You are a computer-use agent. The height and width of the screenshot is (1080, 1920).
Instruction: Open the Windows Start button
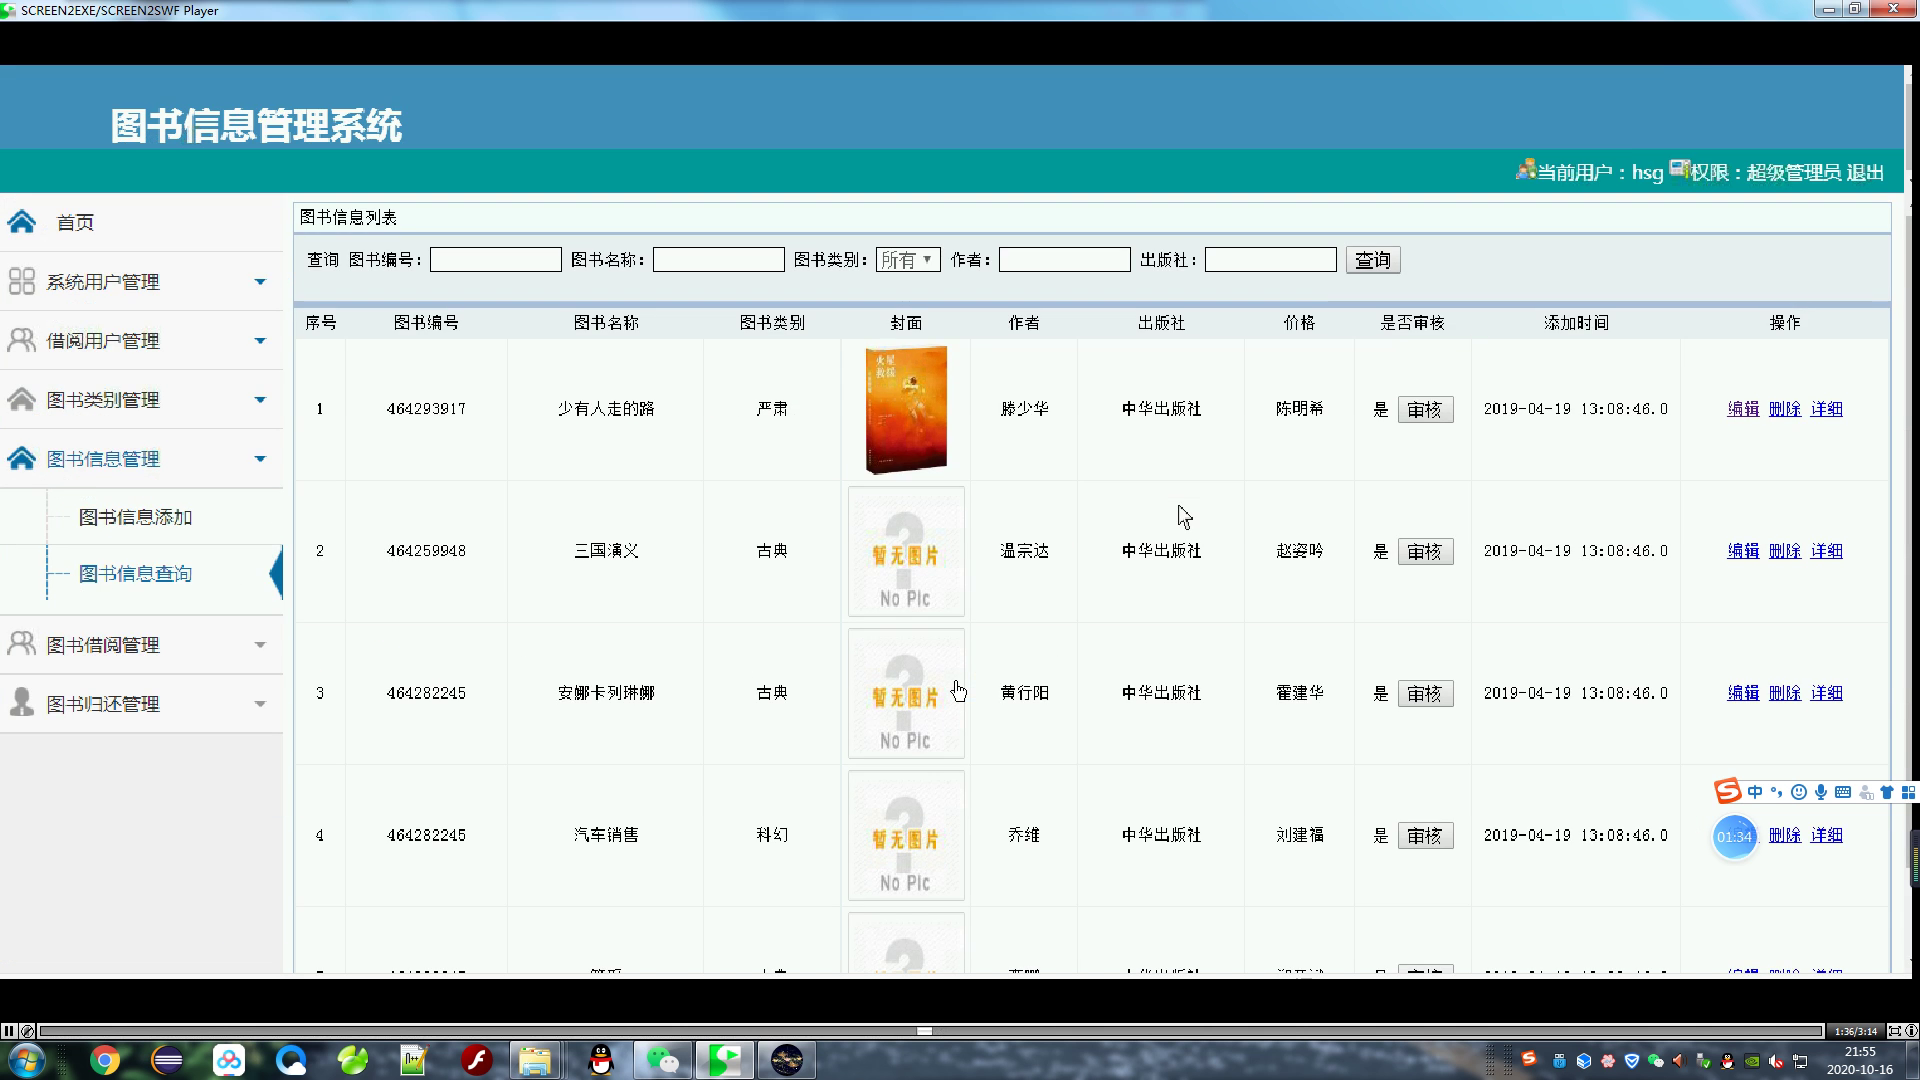[x=25, y=1060]
